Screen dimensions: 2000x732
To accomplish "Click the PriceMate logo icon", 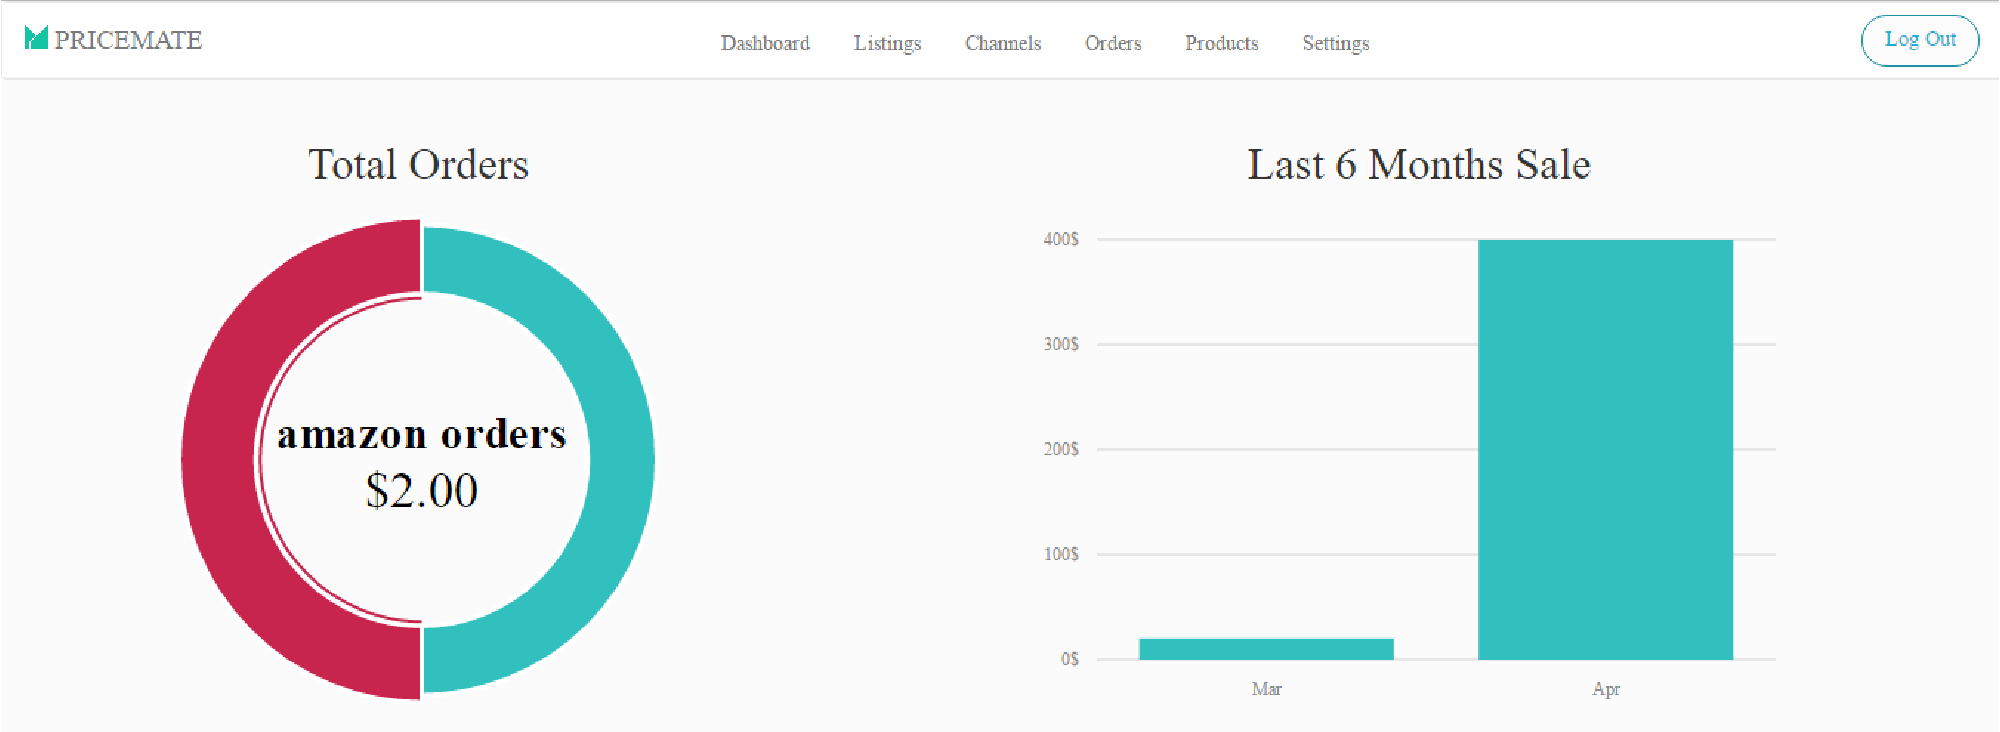I will point(36,39).
